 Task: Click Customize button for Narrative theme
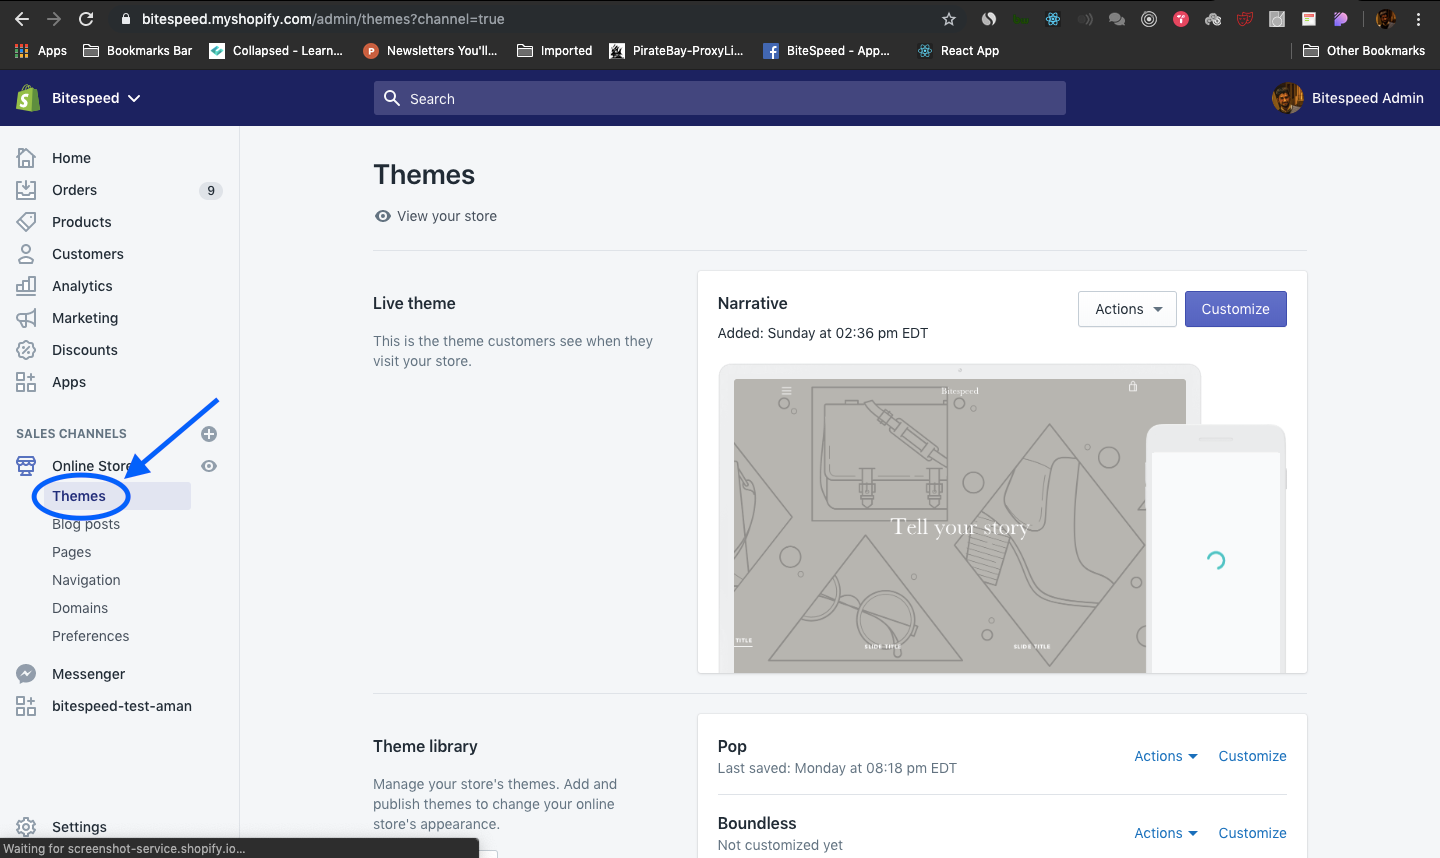(x=1235, y=309)
